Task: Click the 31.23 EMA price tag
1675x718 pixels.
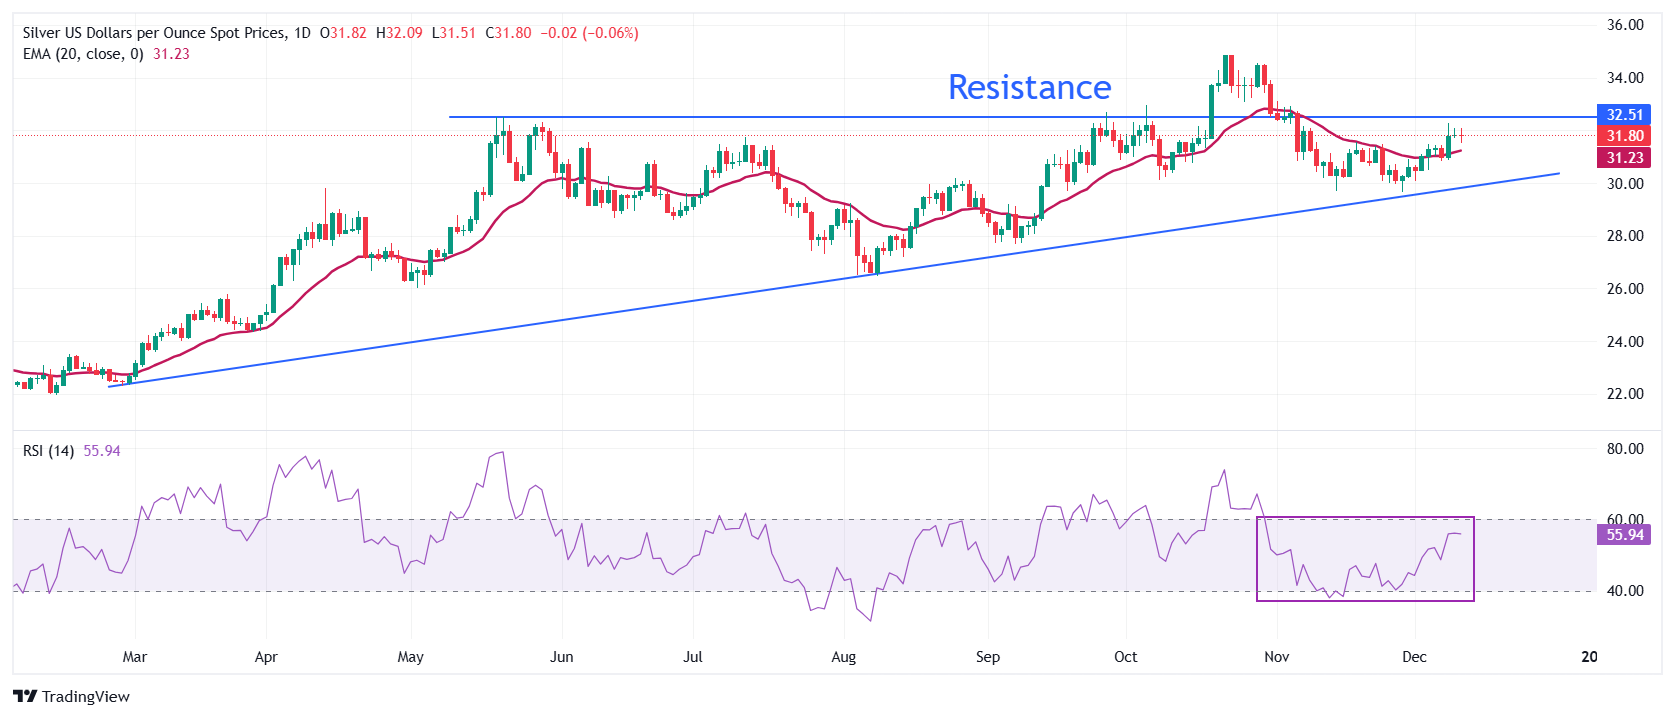Action: click(x=1624, y=158)
